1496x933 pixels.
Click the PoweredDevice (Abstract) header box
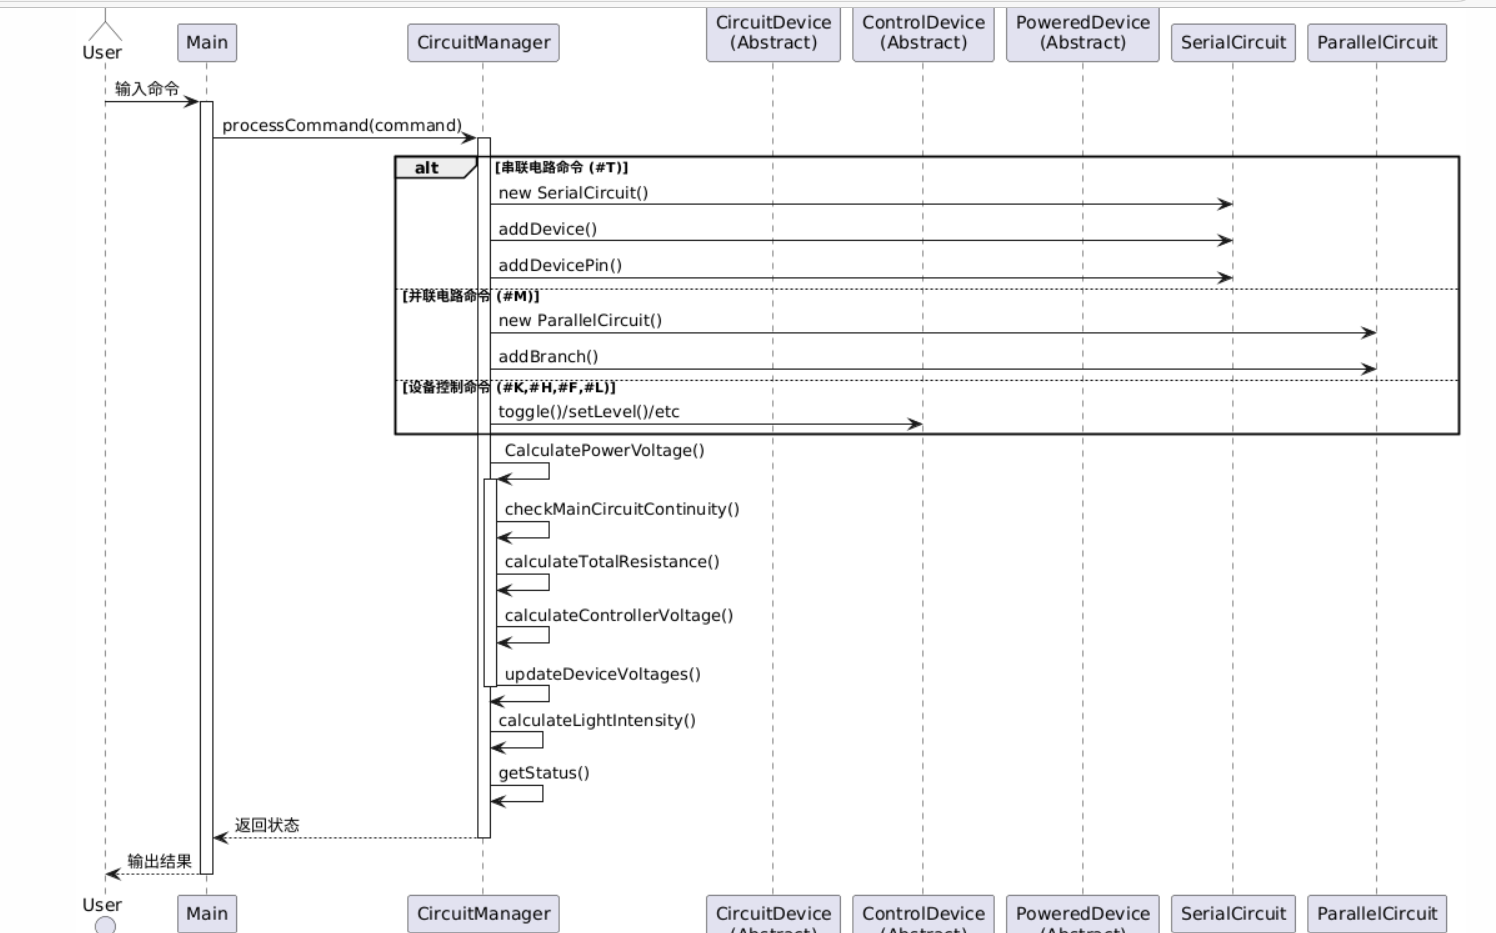pos(1083,33)
